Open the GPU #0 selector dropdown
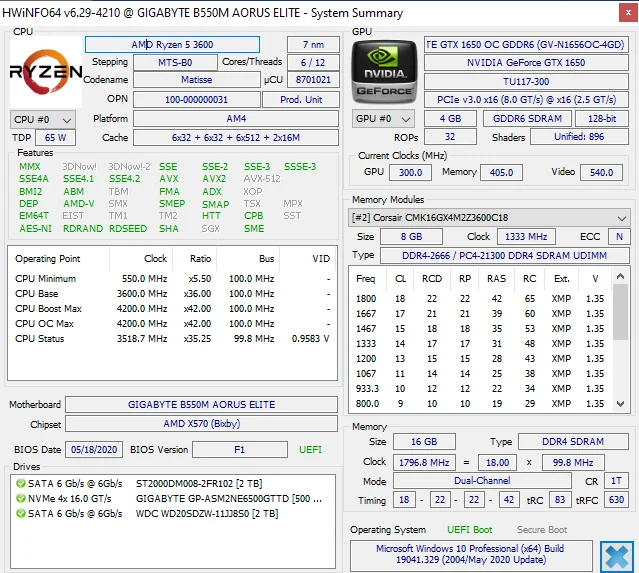This screenshot has height=573, width=639. [383, 119]
